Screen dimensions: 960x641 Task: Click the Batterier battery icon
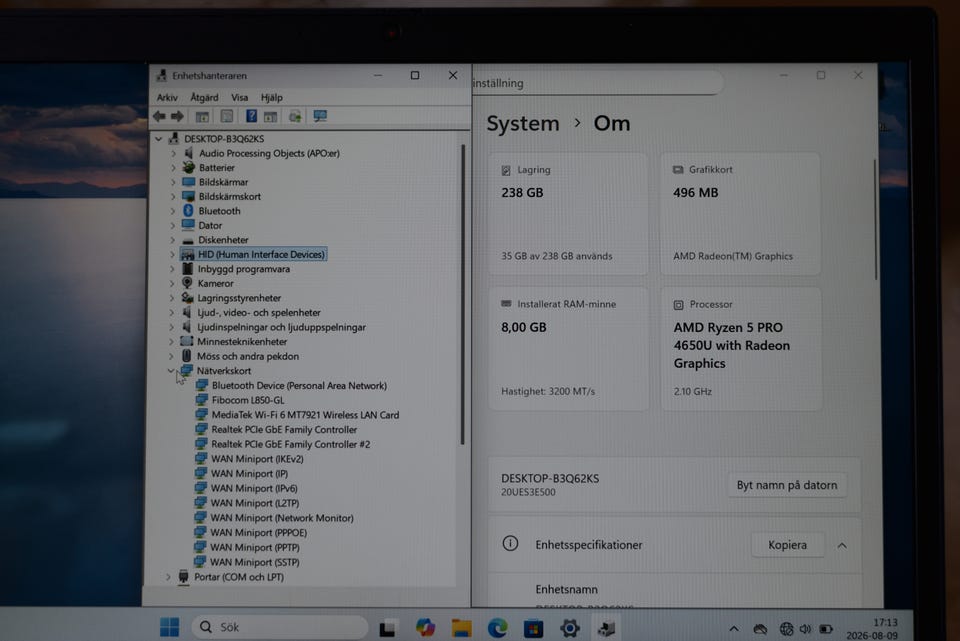click(x=189, y=167)
